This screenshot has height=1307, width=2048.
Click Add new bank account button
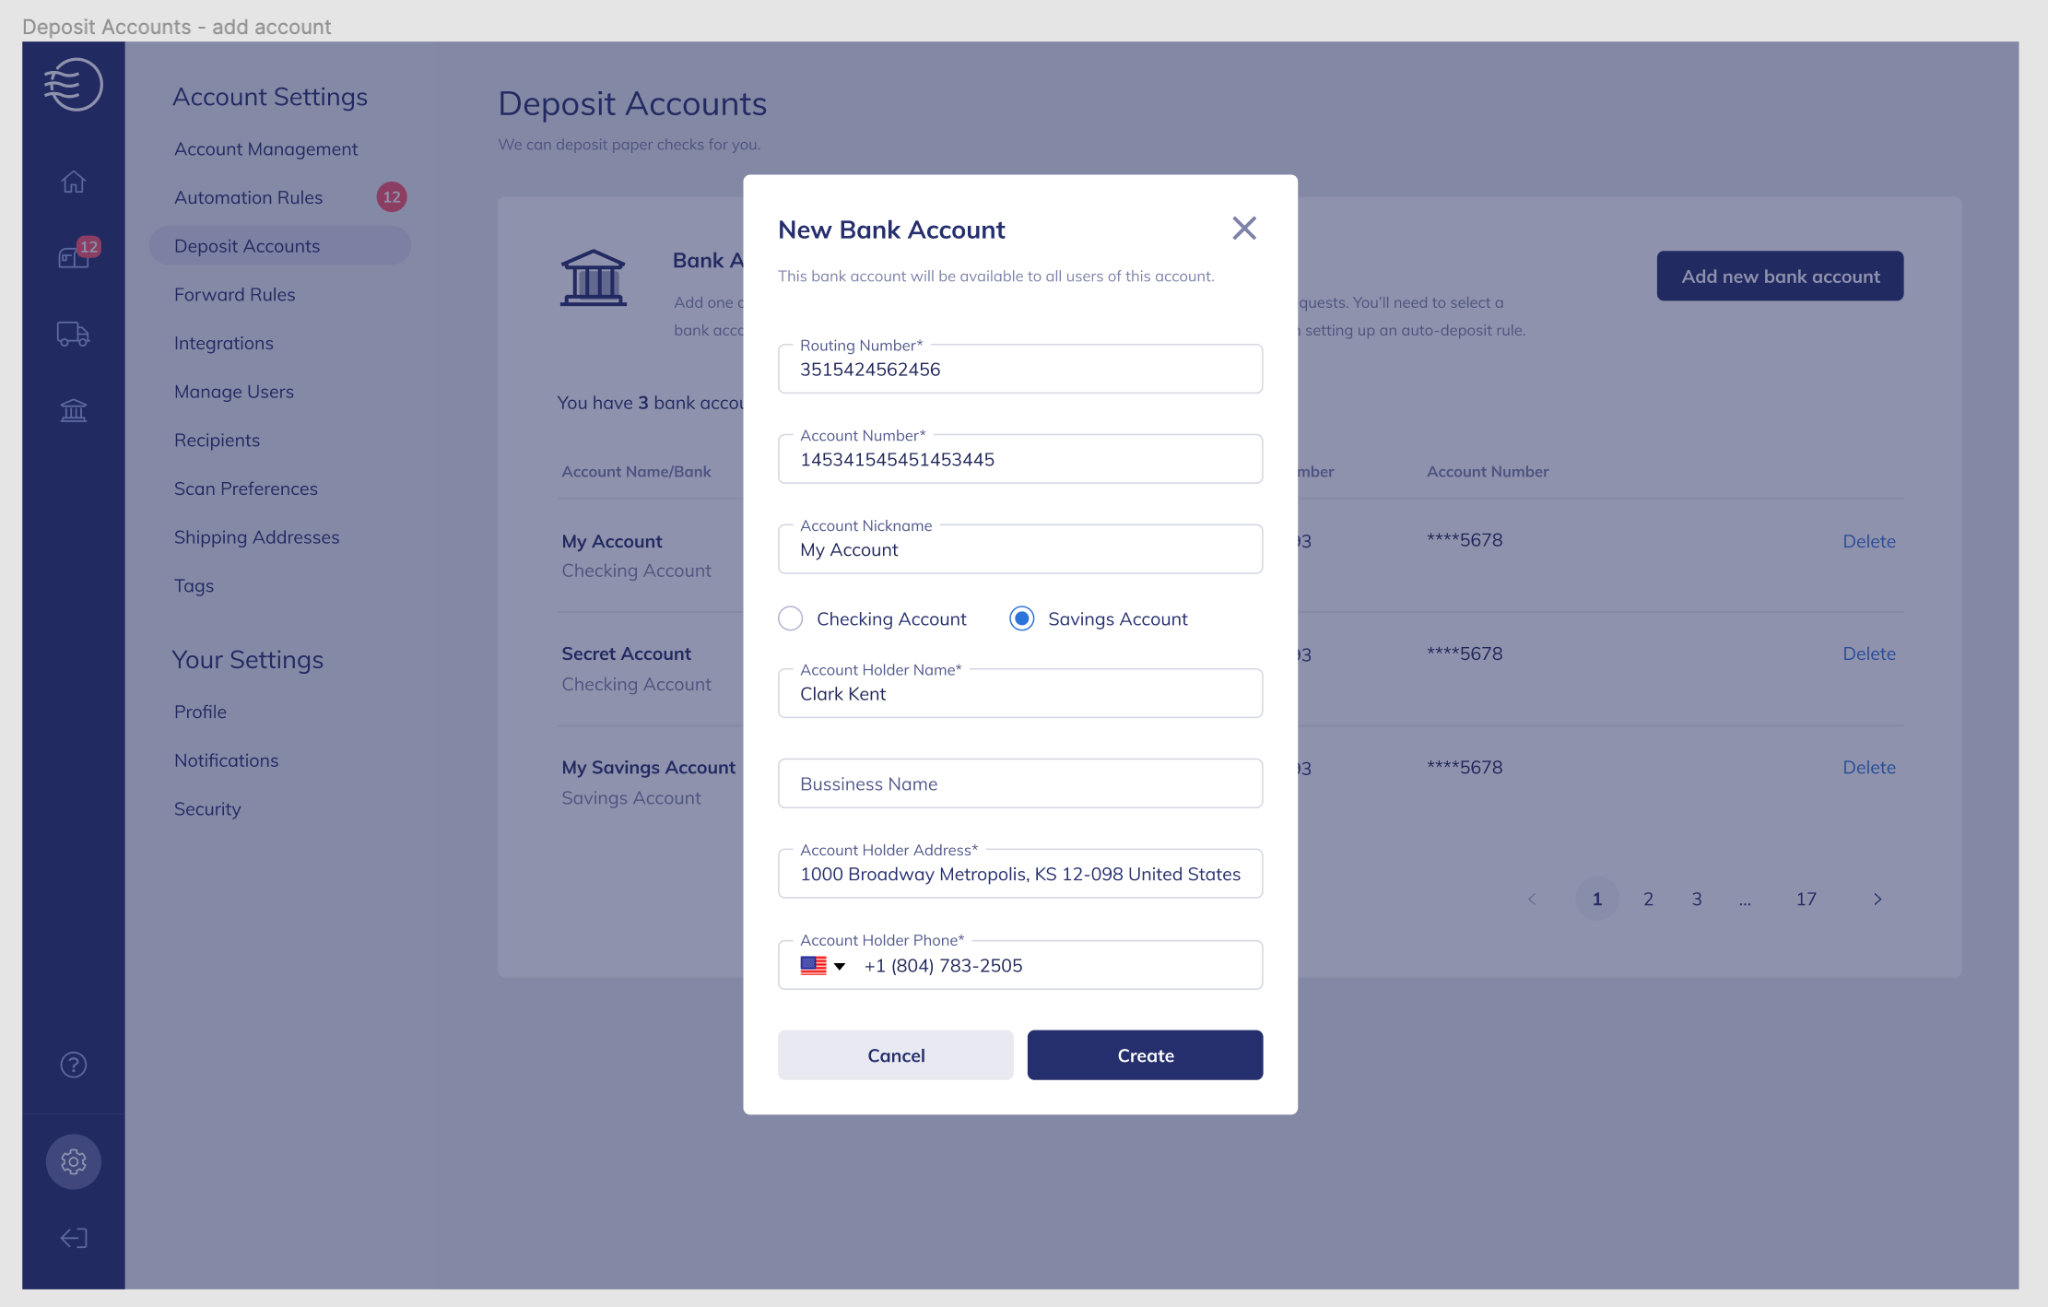click(x=1780, y=276)
